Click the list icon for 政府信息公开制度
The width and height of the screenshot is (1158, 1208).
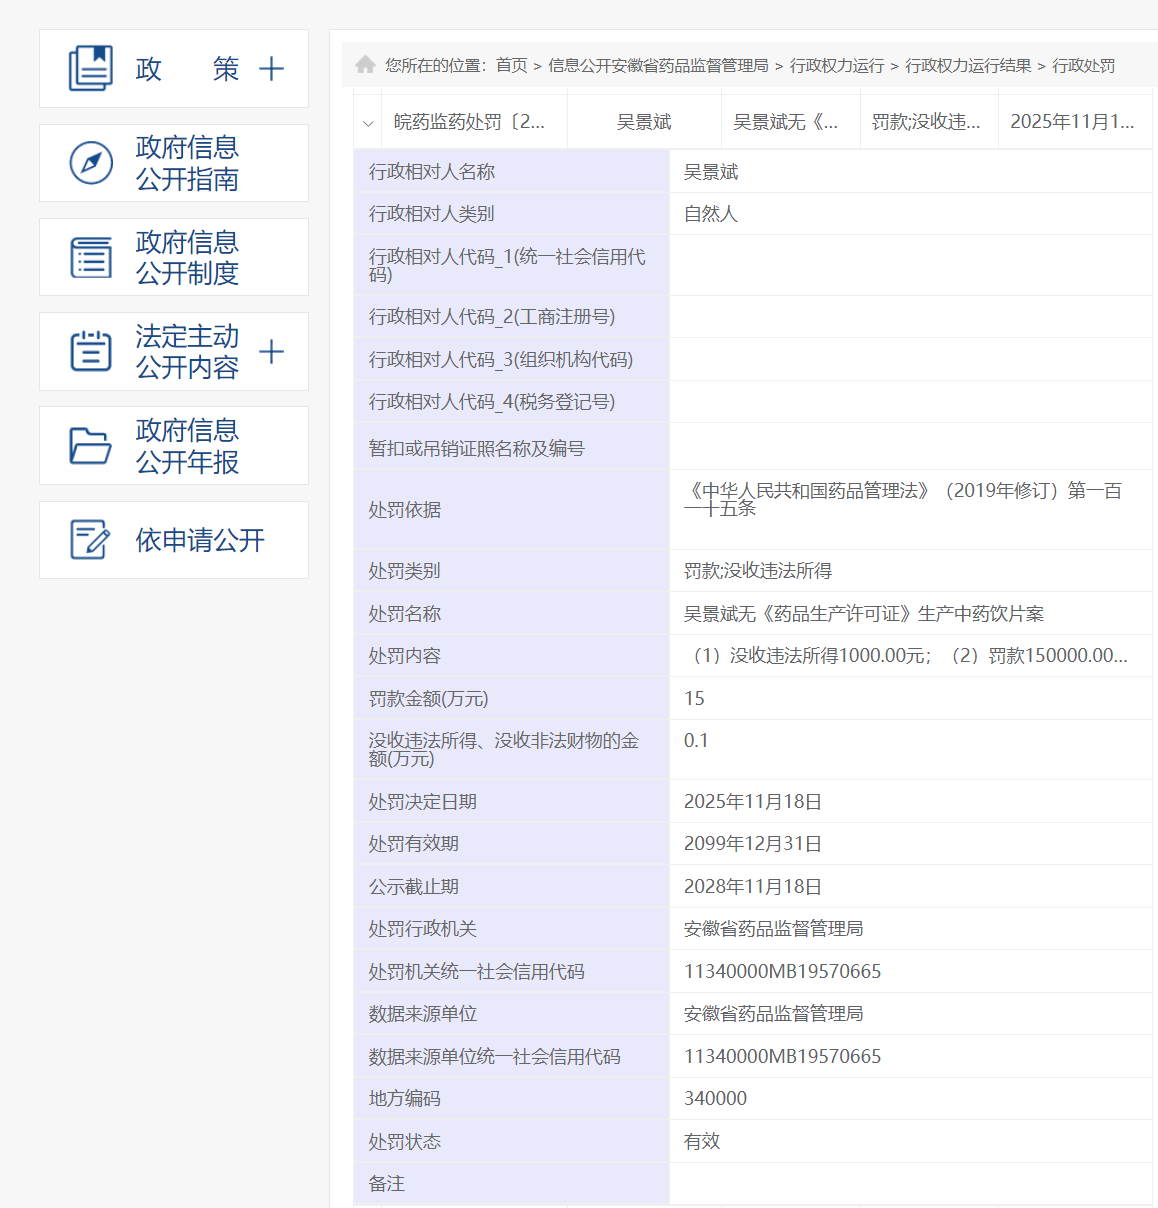click(91, 257)
